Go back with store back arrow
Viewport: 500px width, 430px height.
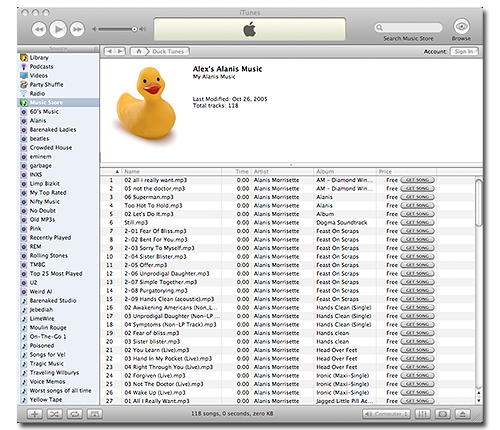(x=110, y=51)
